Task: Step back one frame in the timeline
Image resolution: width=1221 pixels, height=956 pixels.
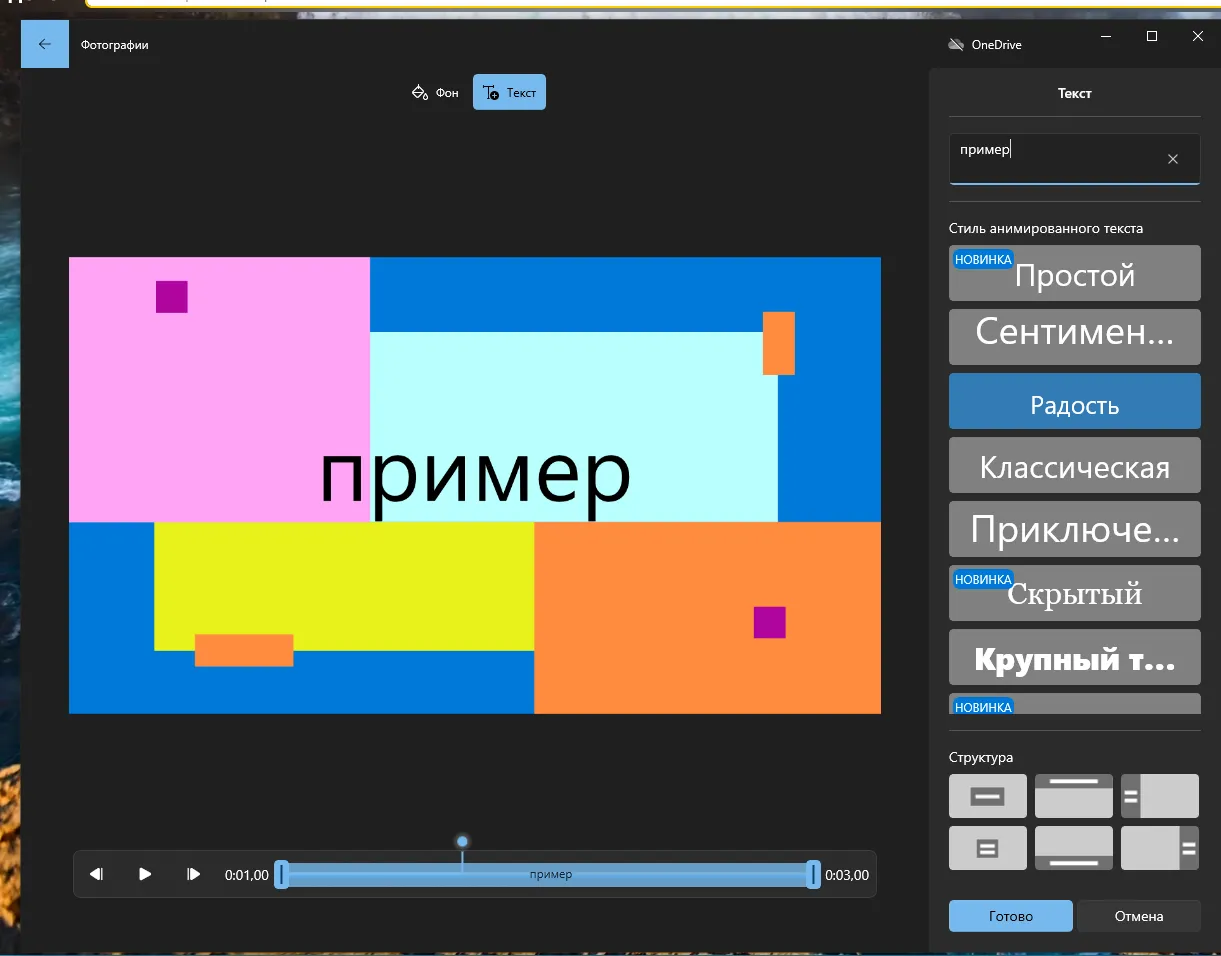Action: [96, 874]
